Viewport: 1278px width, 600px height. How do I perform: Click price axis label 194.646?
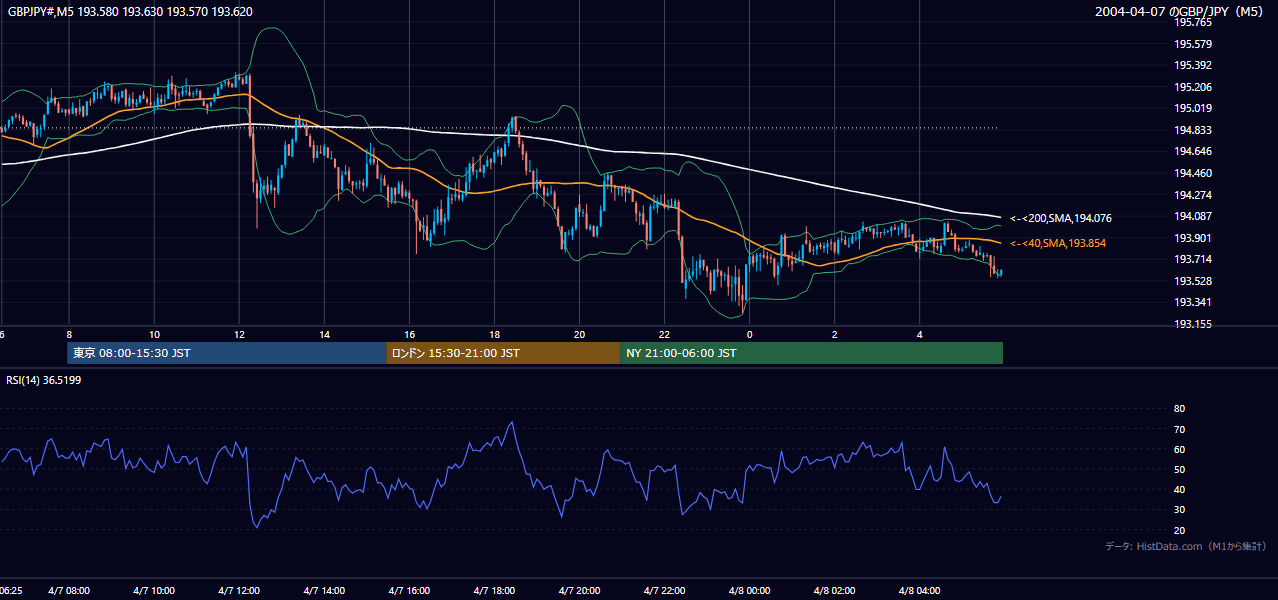click(1192, 151)
